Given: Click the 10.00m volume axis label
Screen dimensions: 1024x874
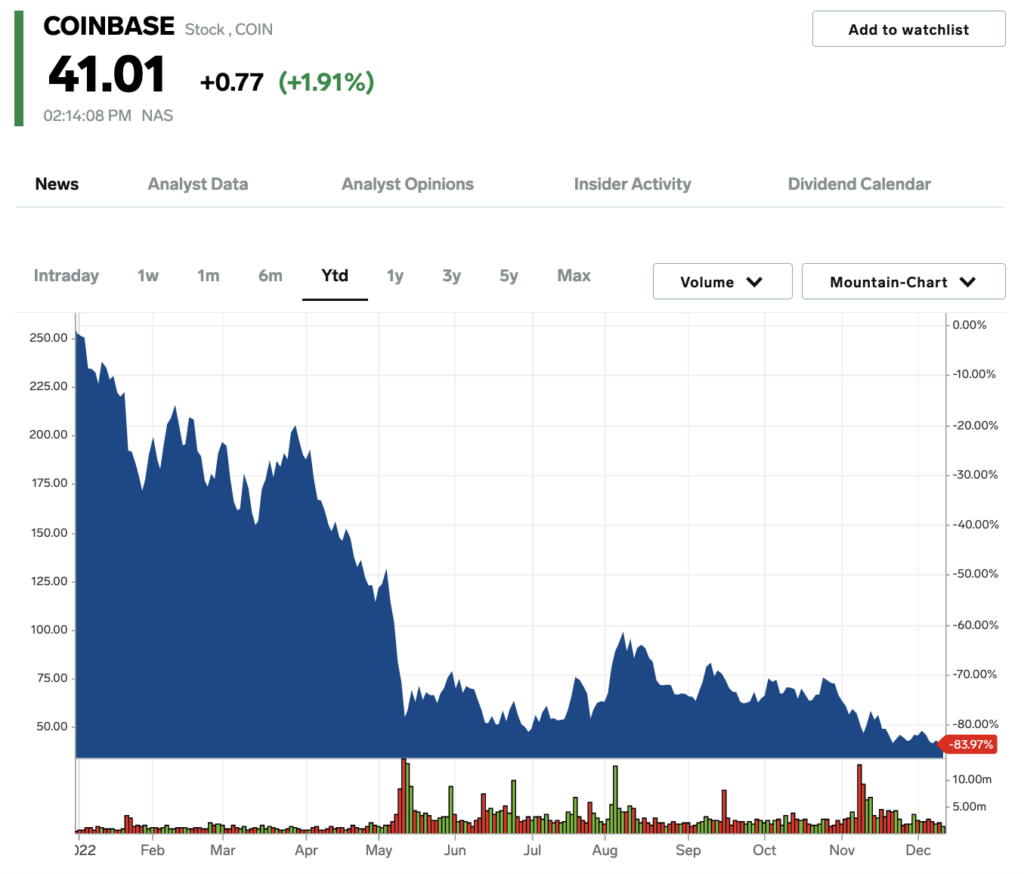Looking at the screenshot, I should [x=972, y=779].
